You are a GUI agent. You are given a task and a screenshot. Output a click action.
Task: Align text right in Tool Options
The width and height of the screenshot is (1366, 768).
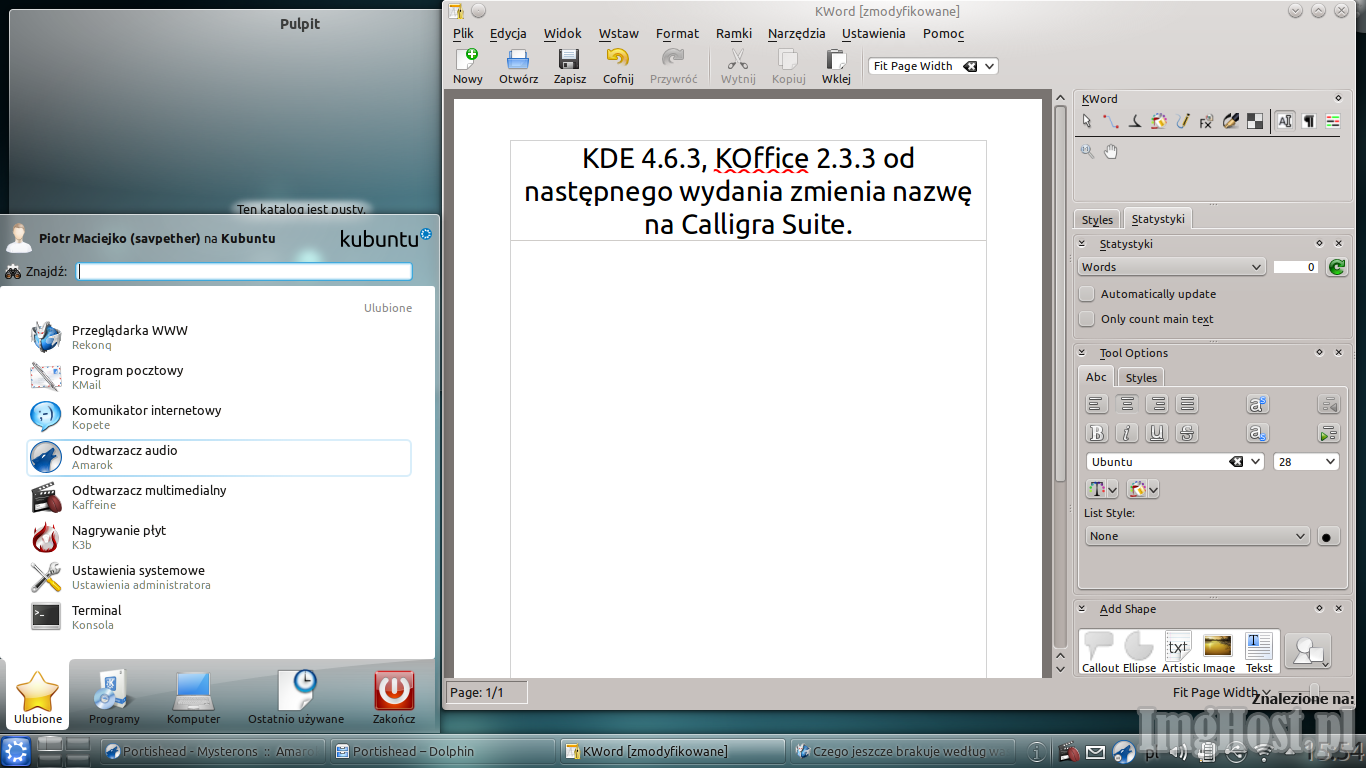1157,404
